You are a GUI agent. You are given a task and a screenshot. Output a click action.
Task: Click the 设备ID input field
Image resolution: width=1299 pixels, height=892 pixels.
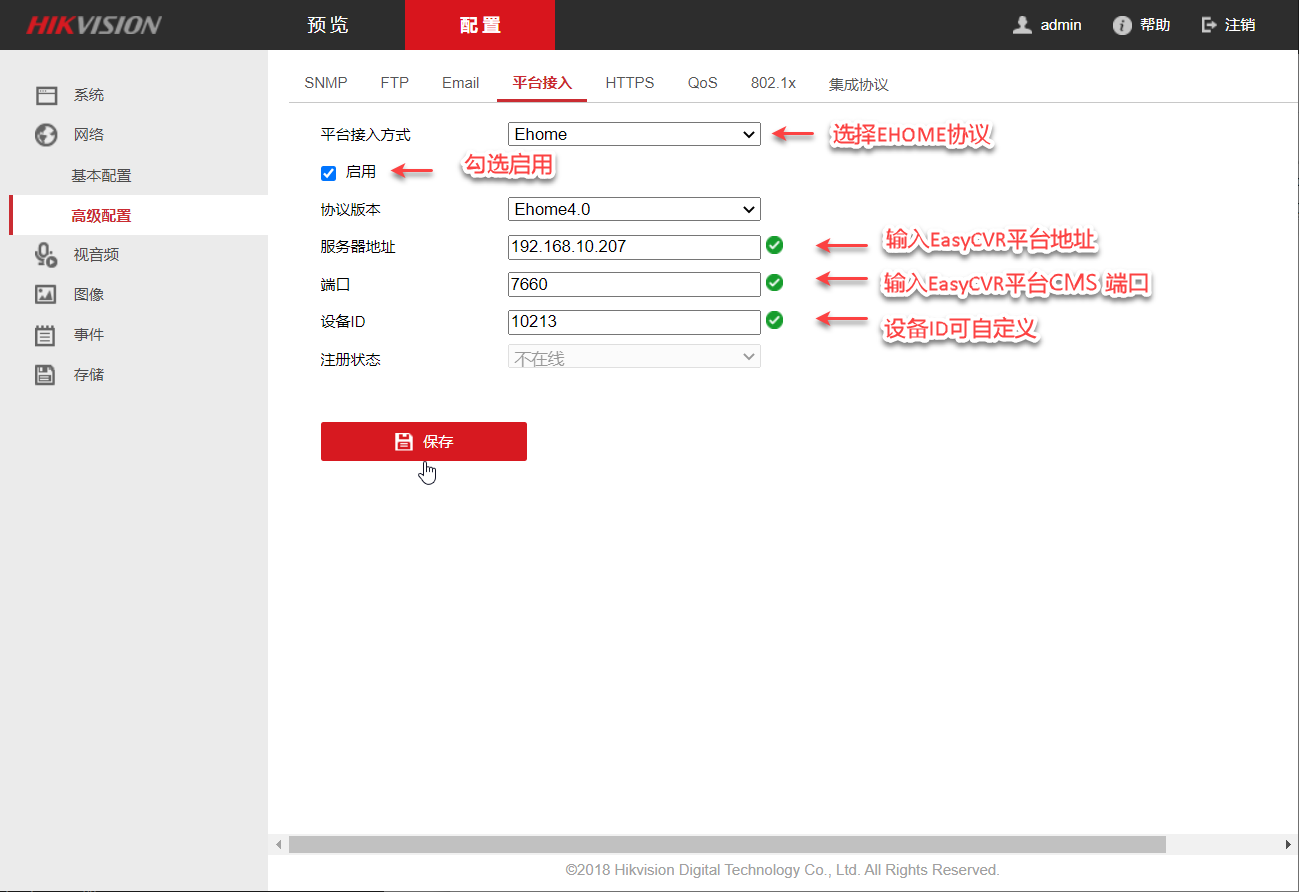[x=634, y=322]
